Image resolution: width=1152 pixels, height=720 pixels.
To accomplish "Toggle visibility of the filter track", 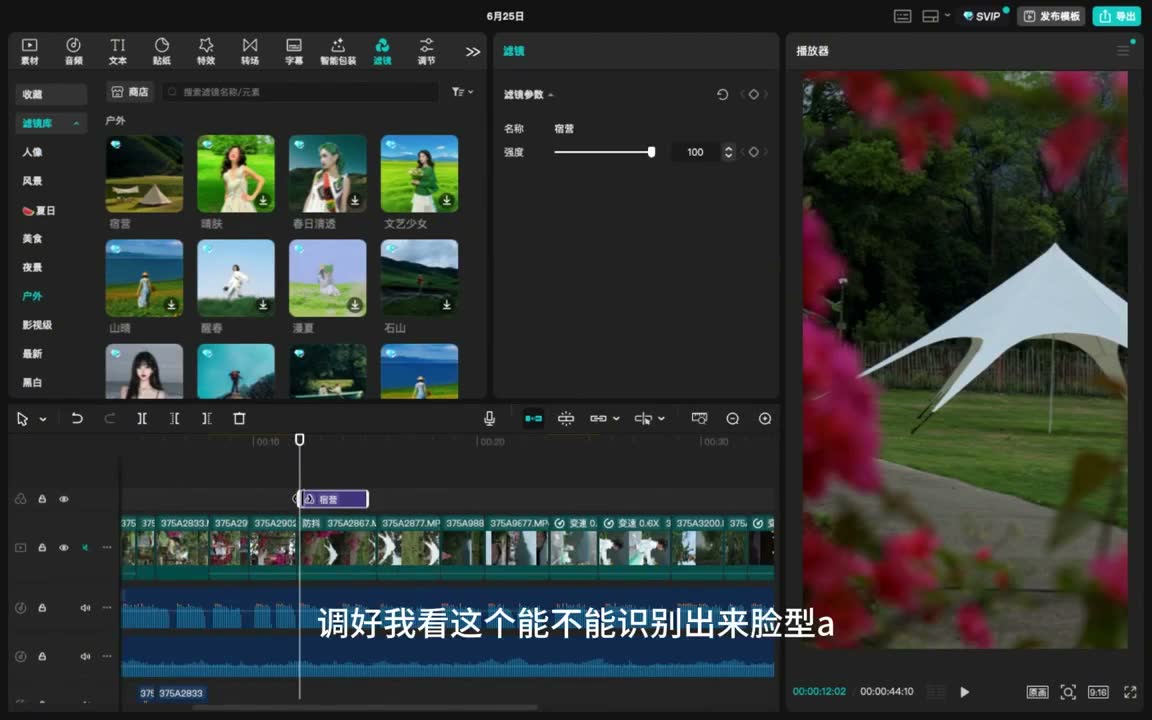I will 64,499.
